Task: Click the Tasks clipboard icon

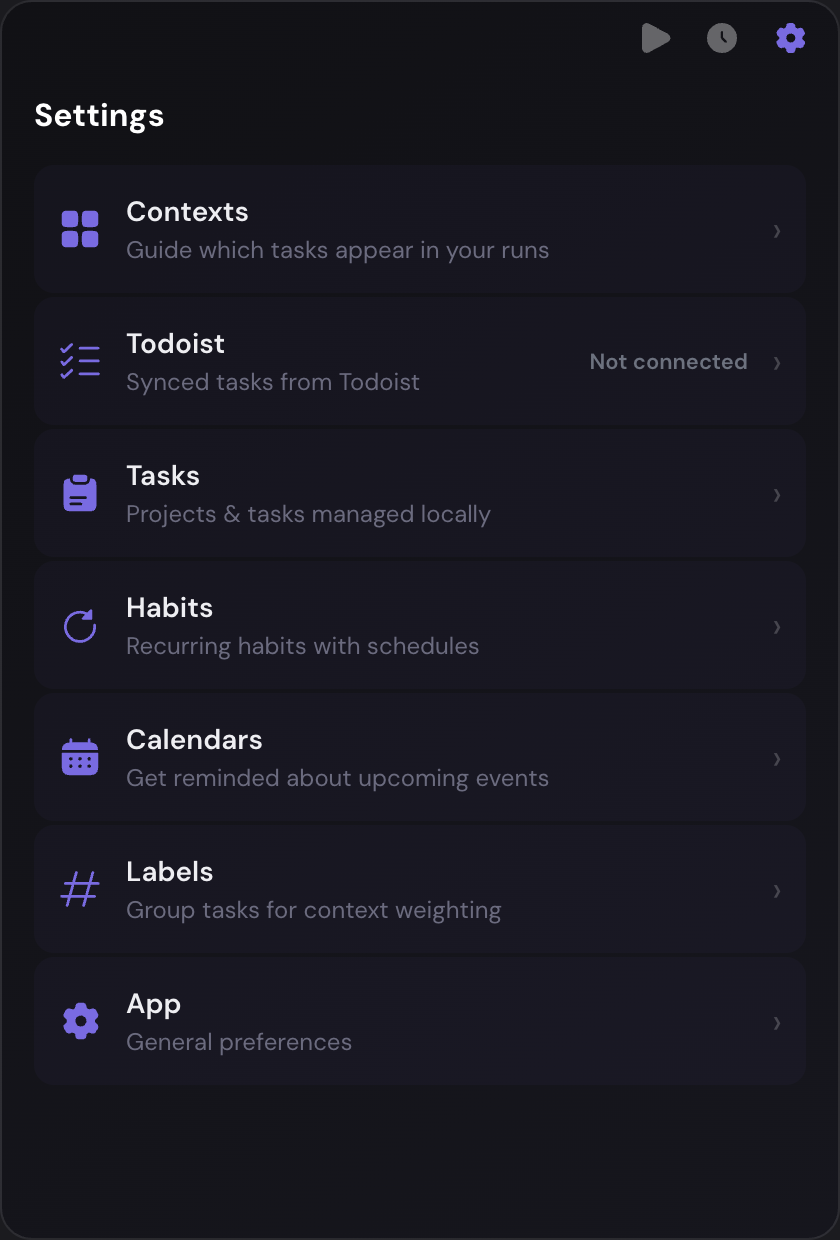Action: point(80,493)
